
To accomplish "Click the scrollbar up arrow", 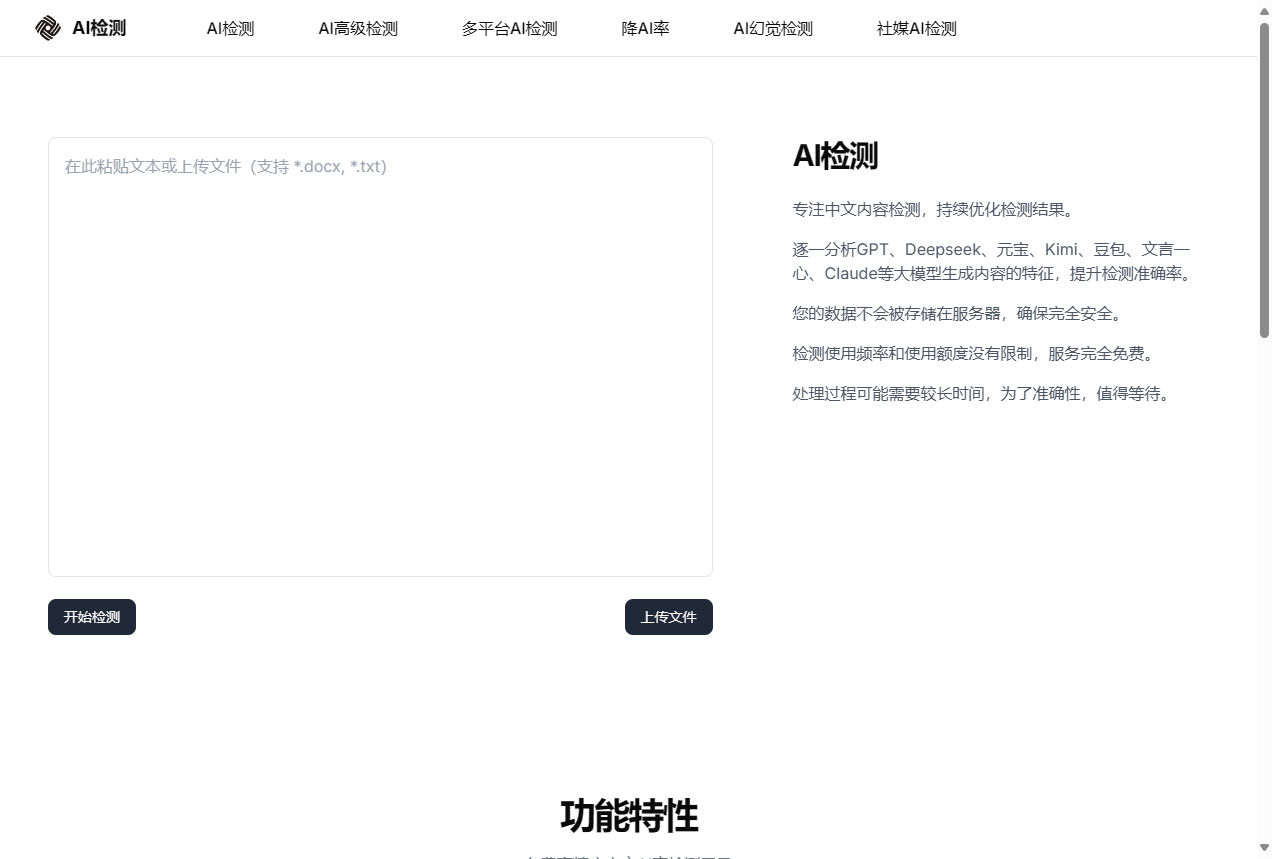I will coord(1264,9).
